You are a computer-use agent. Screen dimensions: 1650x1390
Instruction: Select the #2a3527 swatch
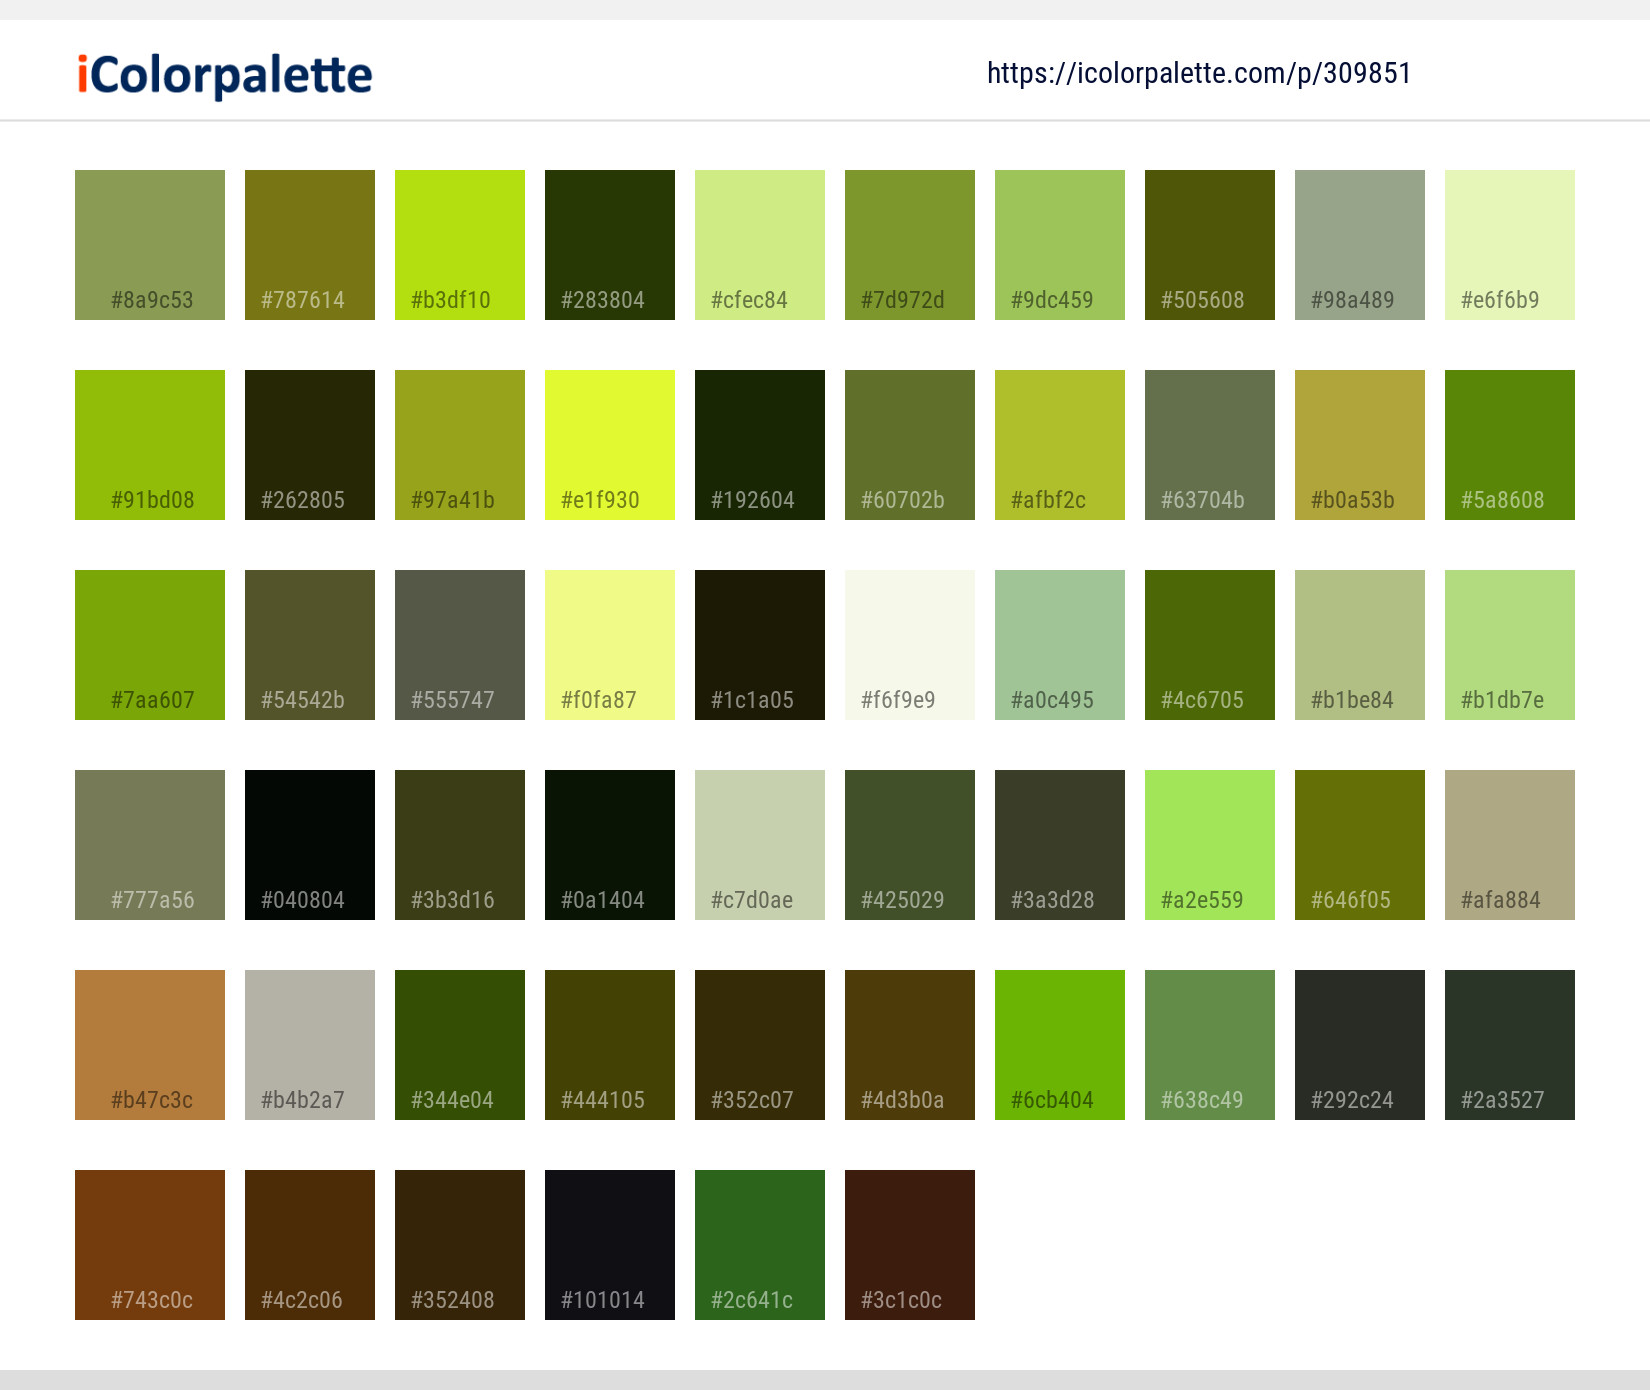pyautogui.click(x=1510, y=1045)
